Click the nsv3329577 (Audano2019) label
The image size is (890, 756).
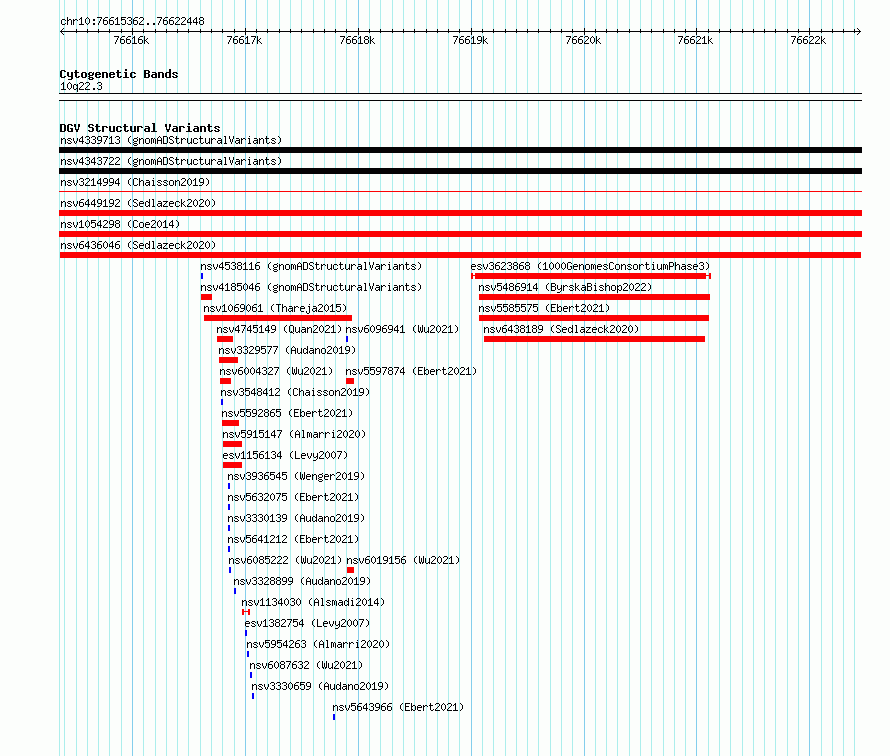[287, 350]
